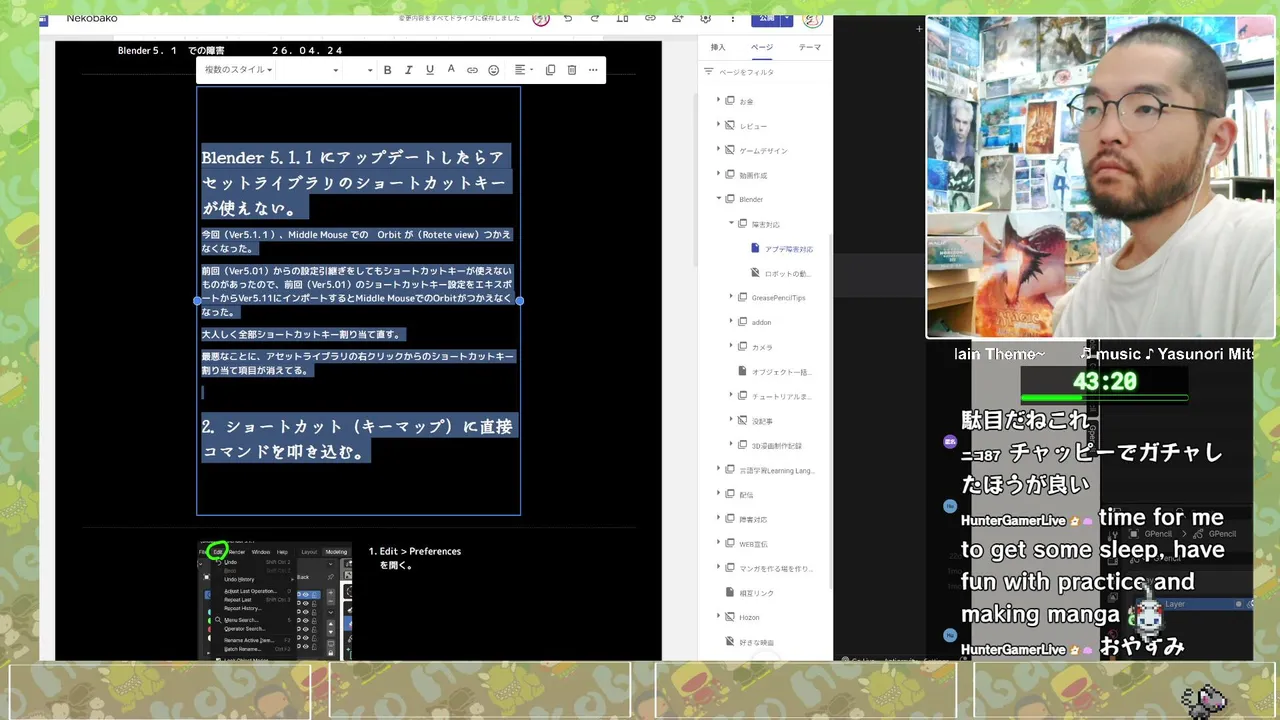
Task: Collapse the 障害対応 subgroup under Blender
Action: tap(731, 224)
